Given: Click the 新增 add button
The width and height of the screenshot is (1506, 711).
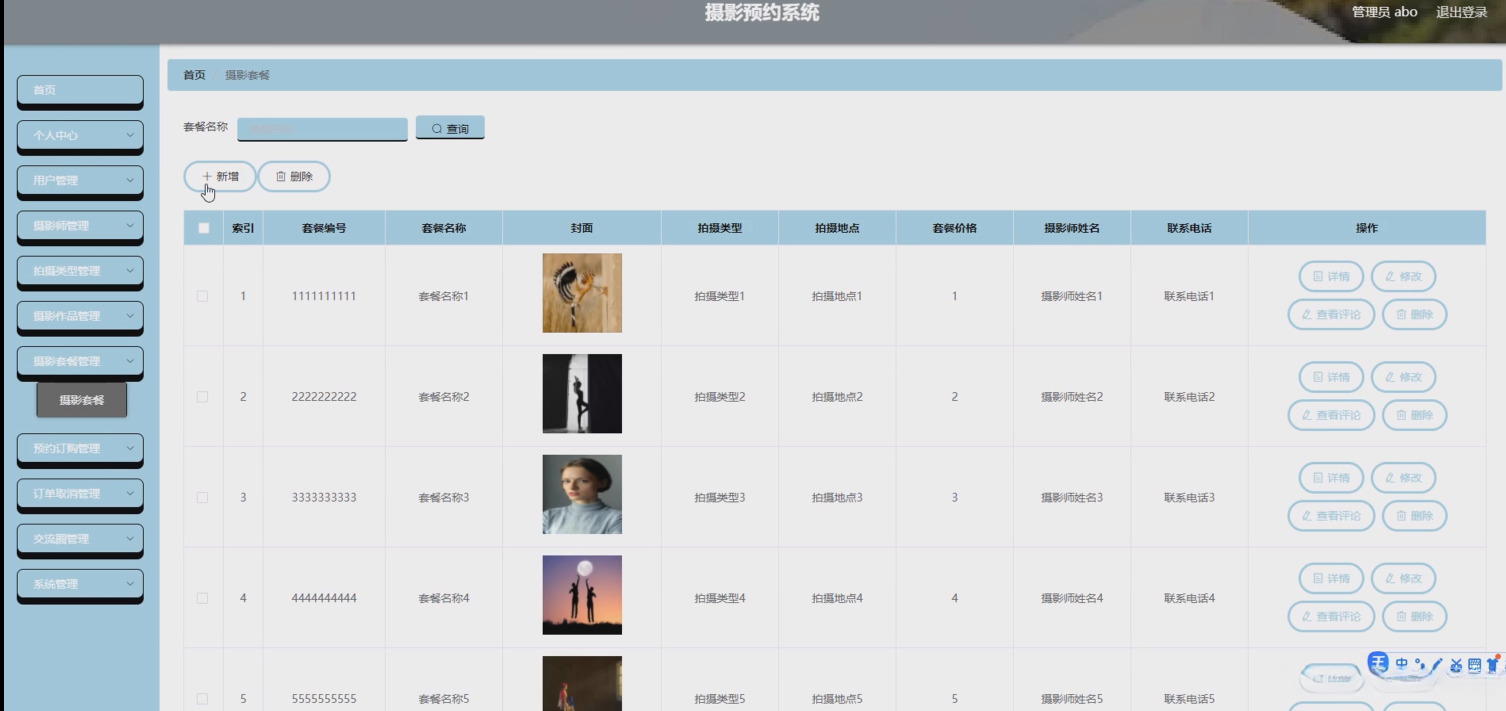Looking at the screenshot, I should coord(220,176).
